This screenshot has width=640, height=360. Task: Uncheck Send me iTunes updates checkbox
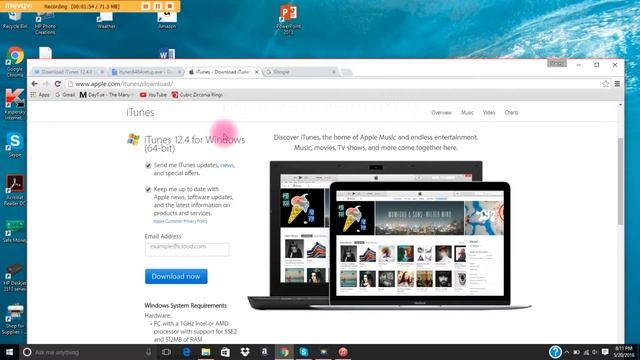point(148,166)
